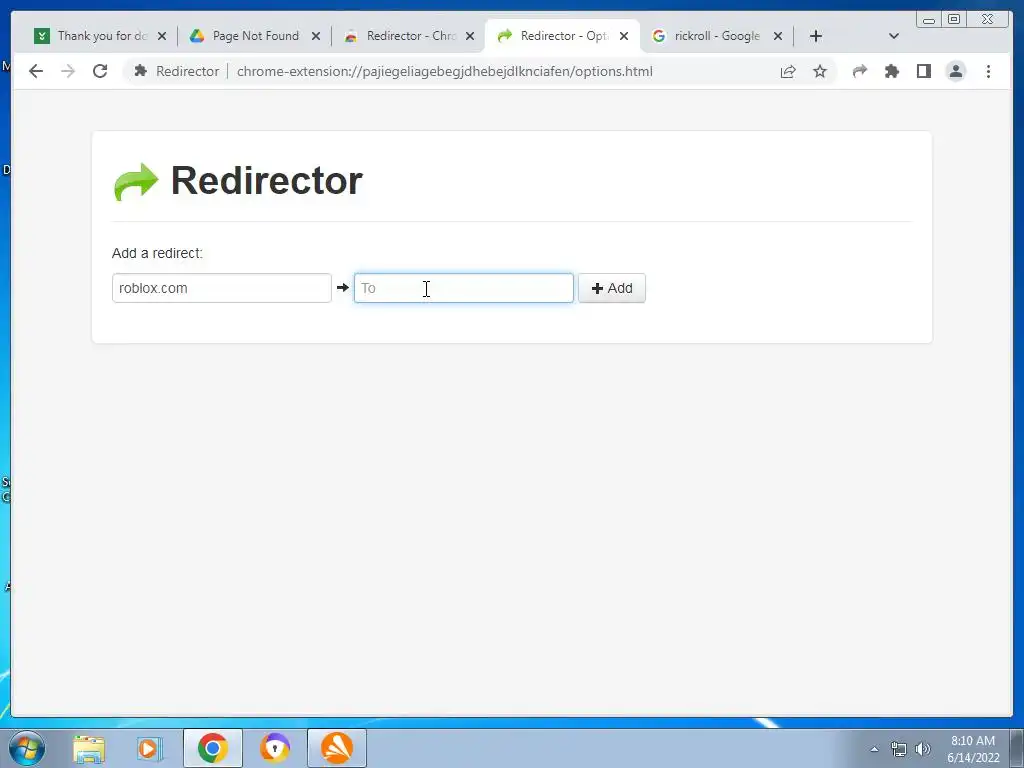Open the network tray icon
Viewport: 1024px width, 768px height.
coord(899,749)
